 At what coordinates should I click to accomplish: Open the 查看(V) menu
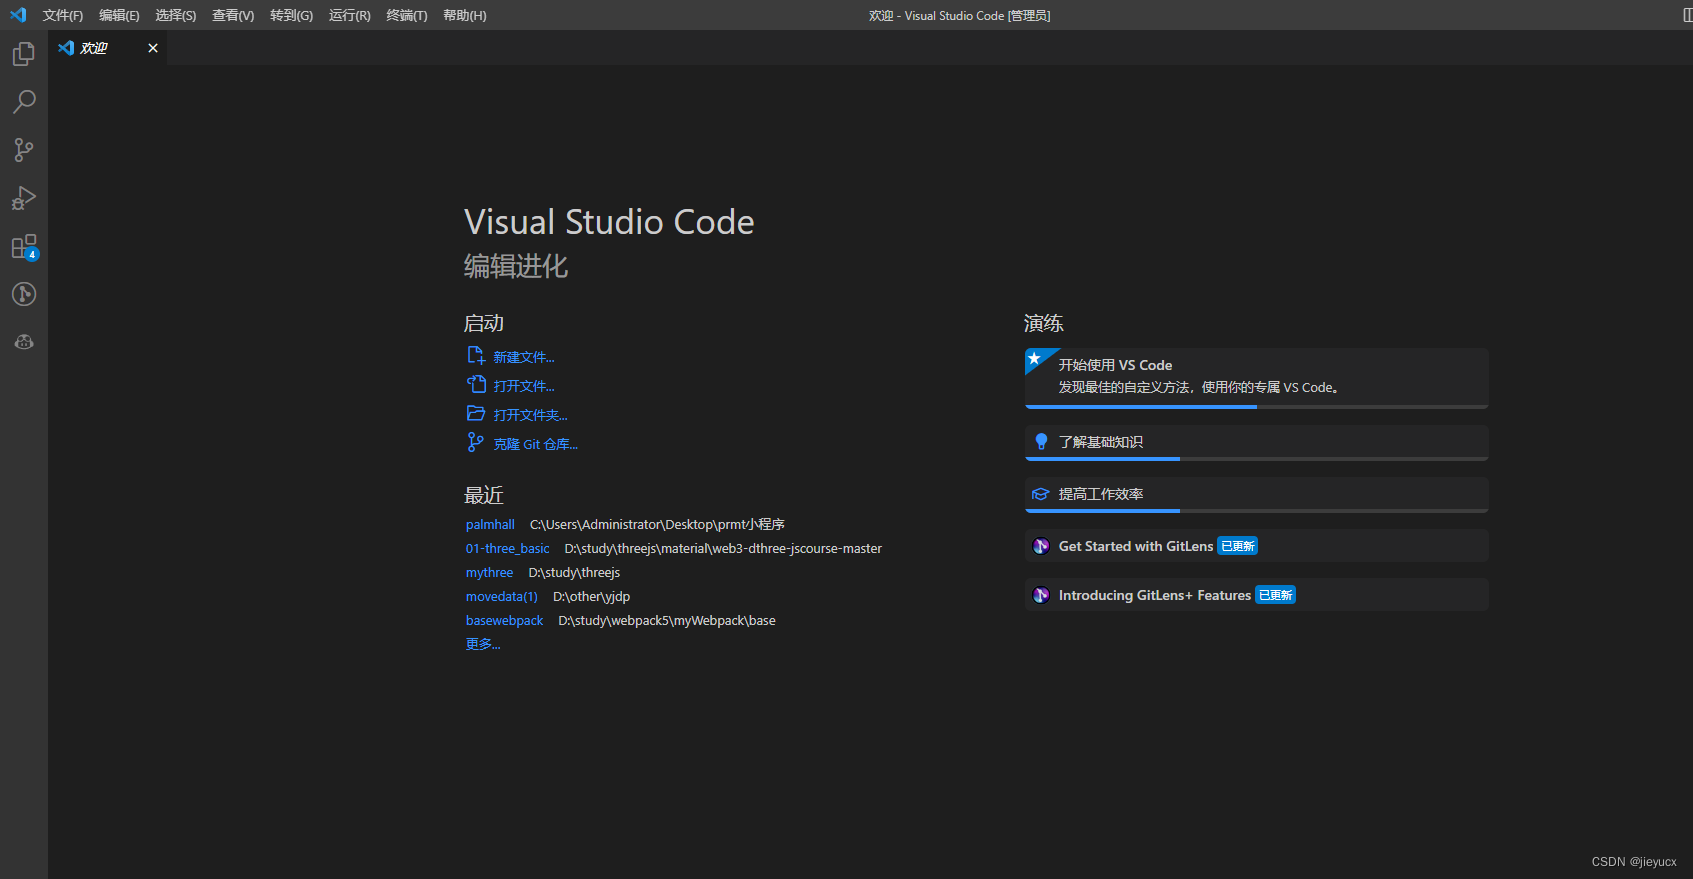pyautogui.click(x=233, y=15)
